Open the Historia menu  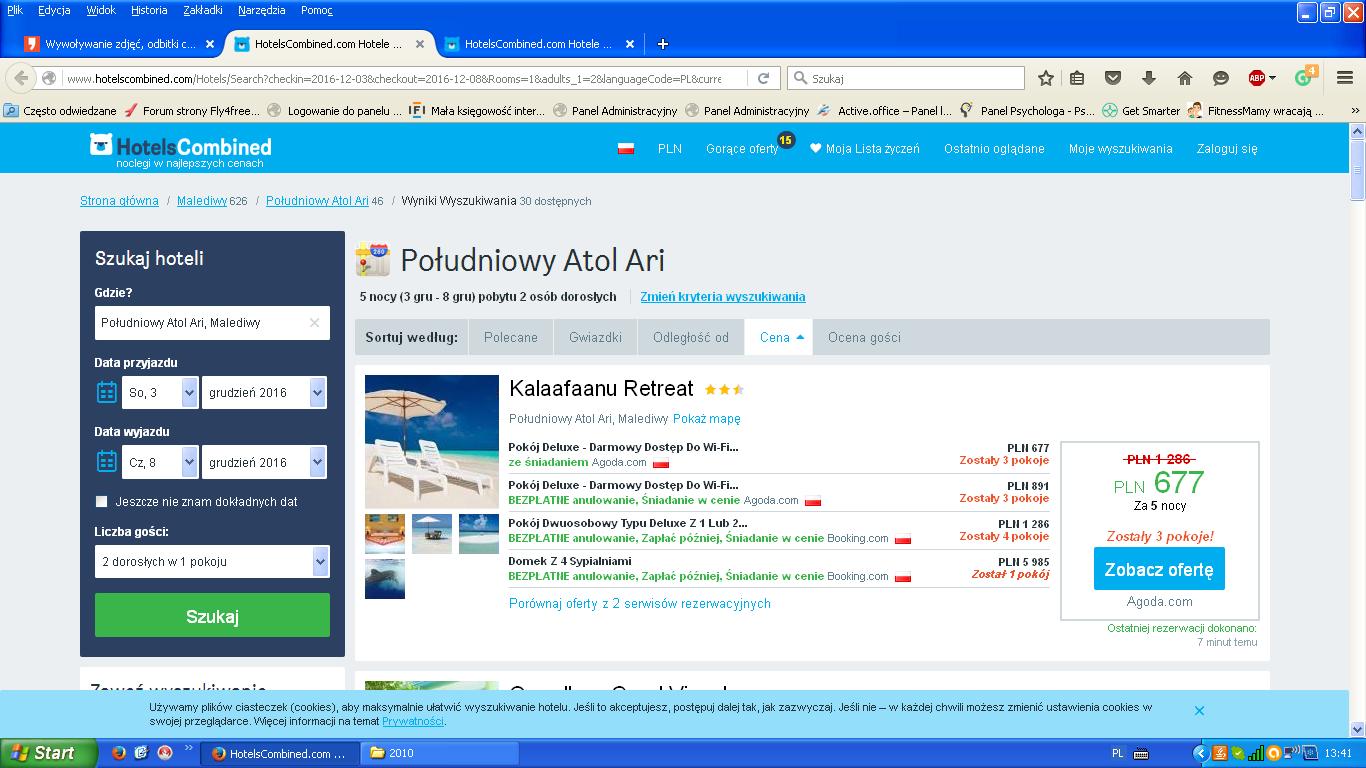tap(149, 10)
